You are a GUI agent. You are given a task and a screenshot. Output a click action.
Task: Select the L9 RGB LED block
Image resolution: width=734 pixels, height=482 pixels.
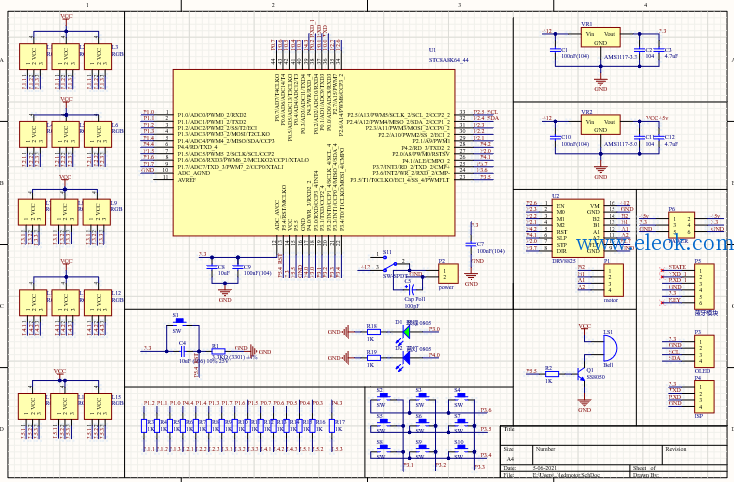(x=97, y=212)
